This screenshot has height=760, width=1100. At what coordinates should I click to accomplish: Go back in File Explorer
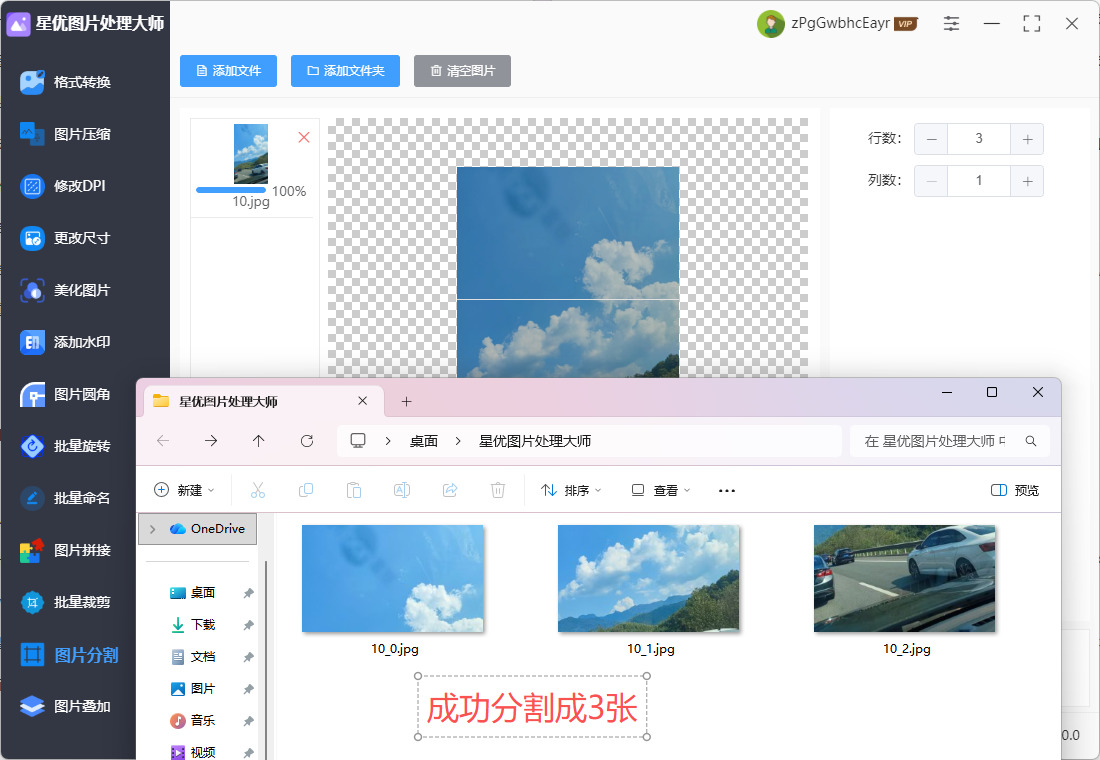[x=163, y=441]
